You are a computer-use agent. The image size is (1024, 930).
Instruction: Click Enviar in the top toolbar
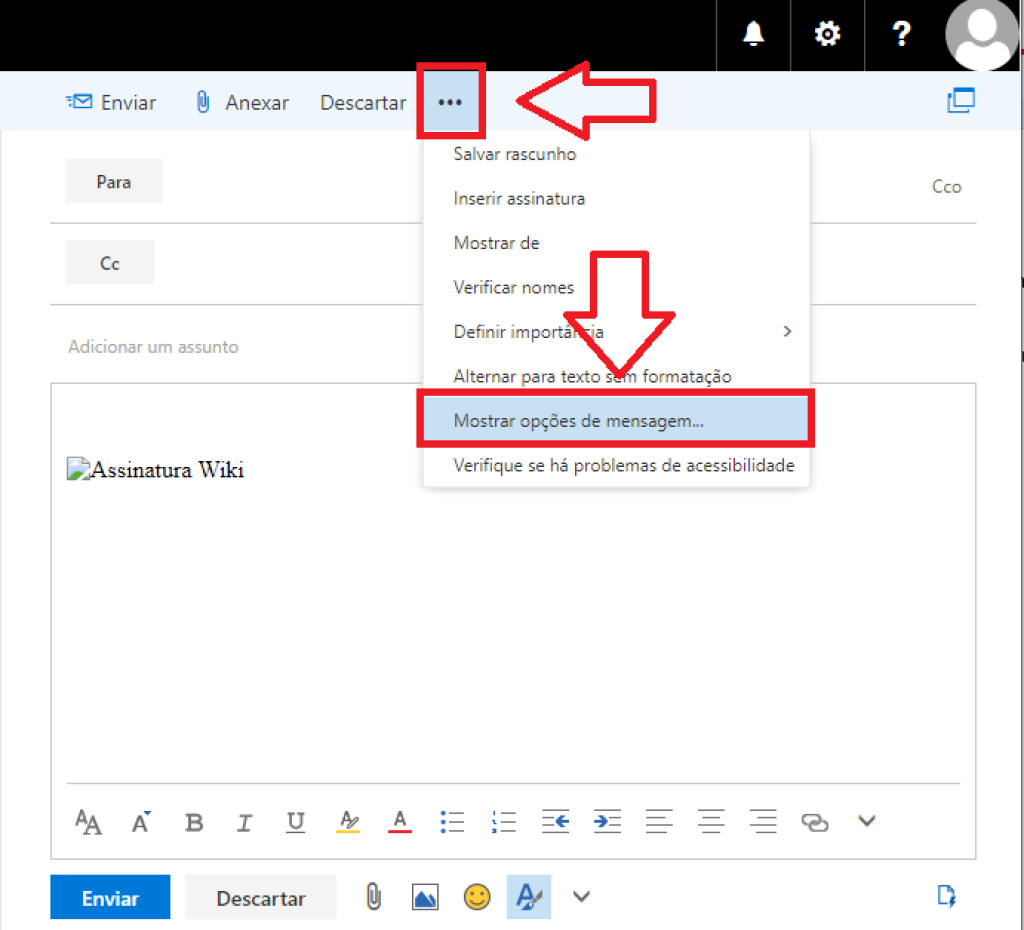coord(111,103)
